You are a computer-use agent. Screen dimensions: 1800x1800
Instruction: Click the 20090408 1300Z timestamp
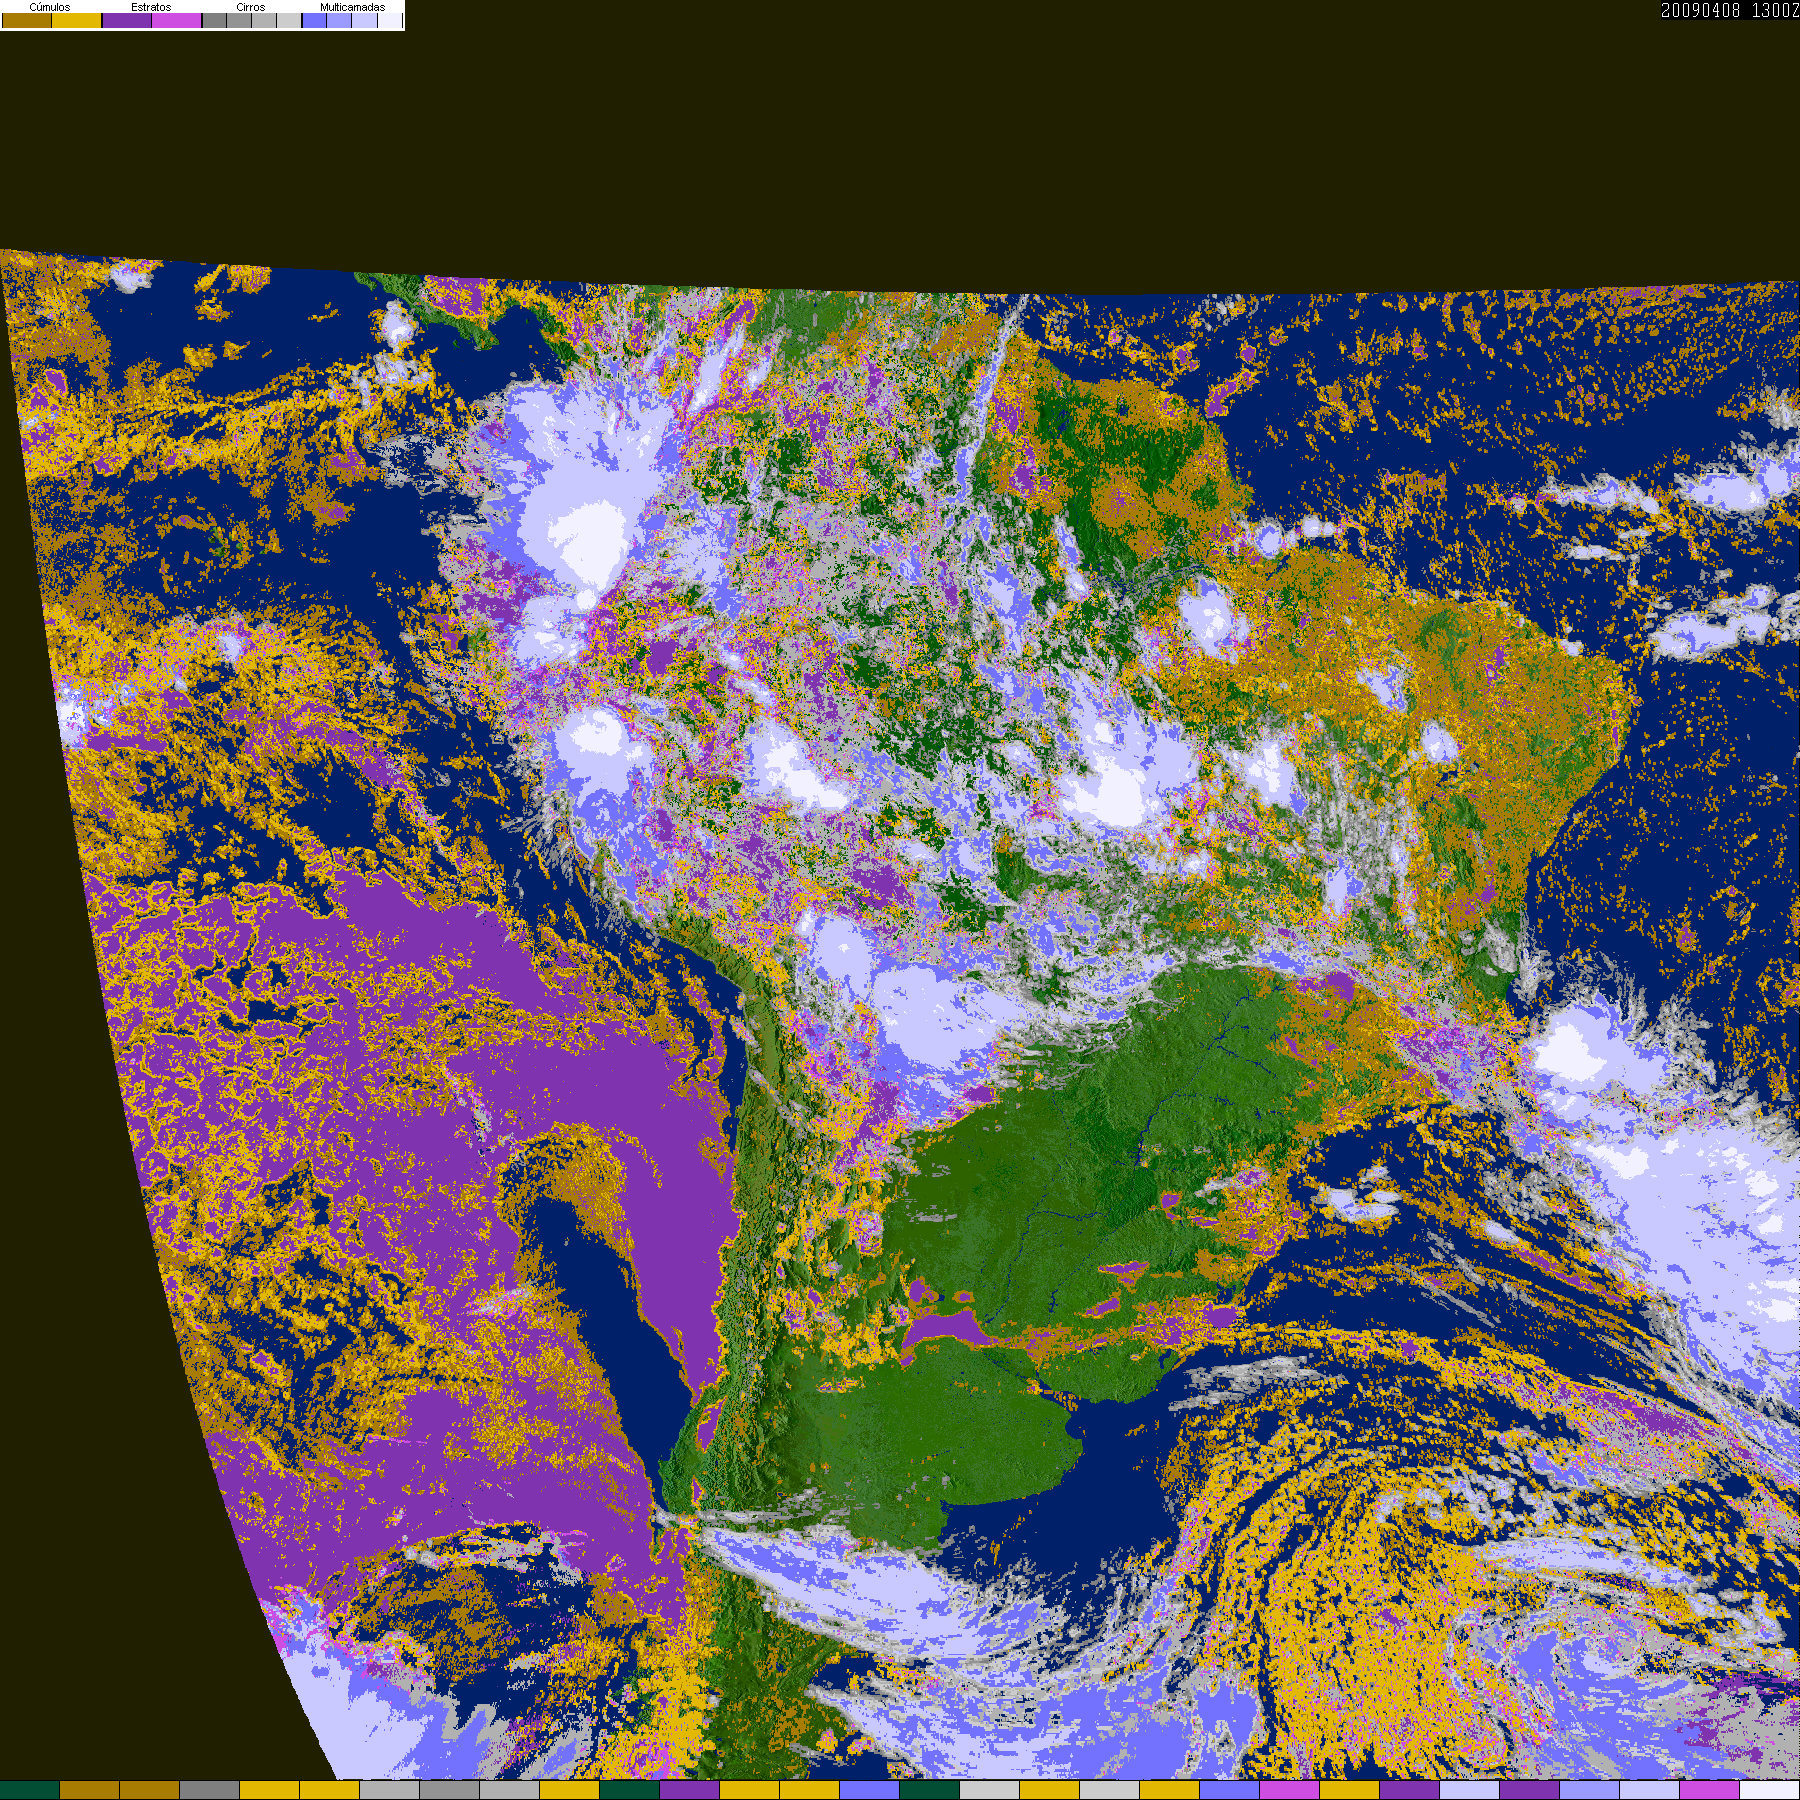(1730, 10)
